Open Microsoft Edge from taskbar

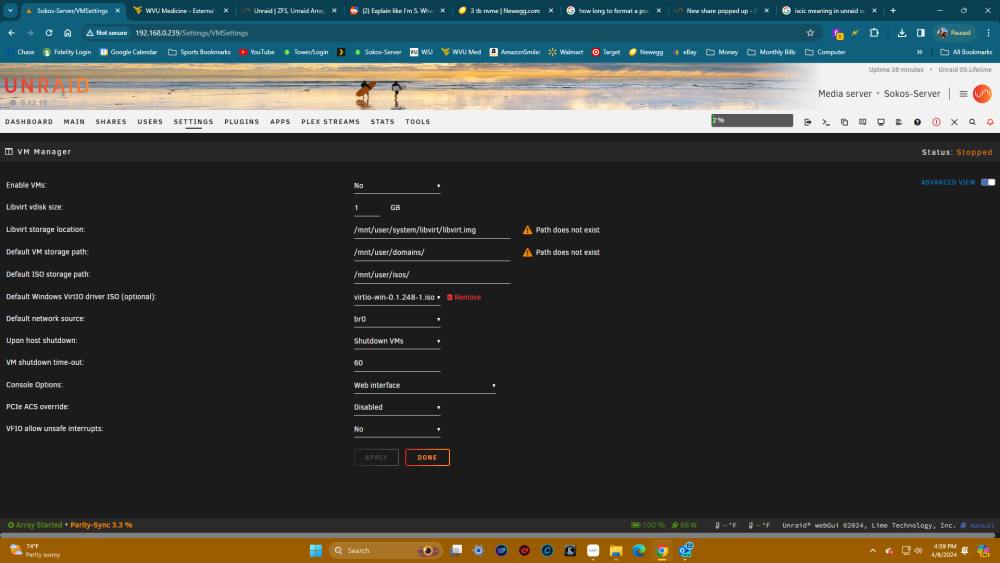click(638, 550)
